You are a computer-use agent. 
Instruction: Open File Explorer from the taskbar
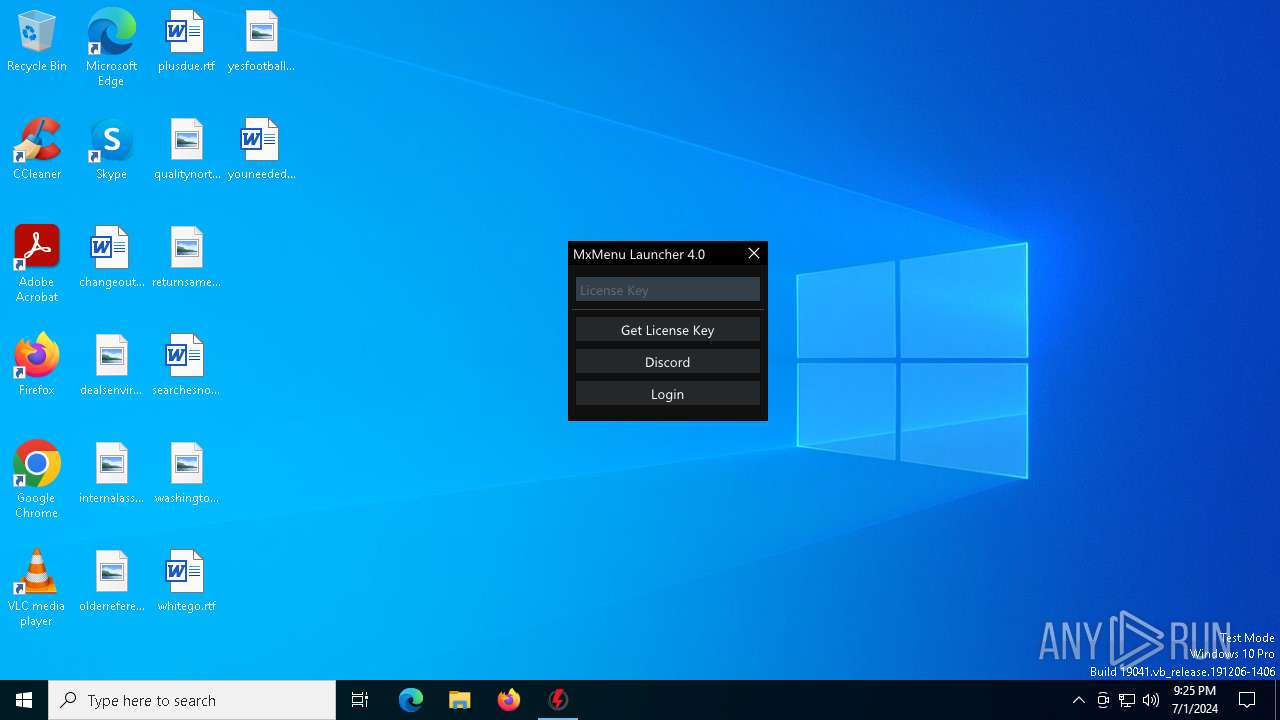coord(460,700)
